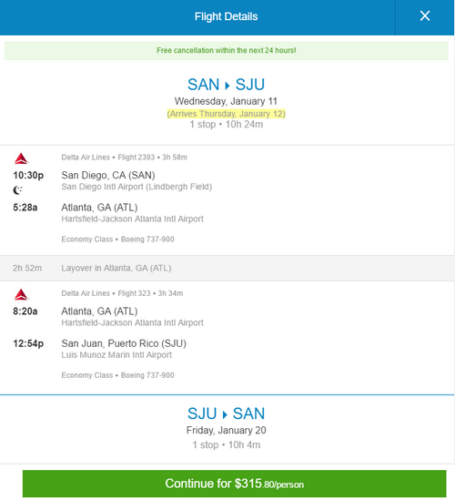Click the Friday, January 20 return date

[x=226, y=430]
